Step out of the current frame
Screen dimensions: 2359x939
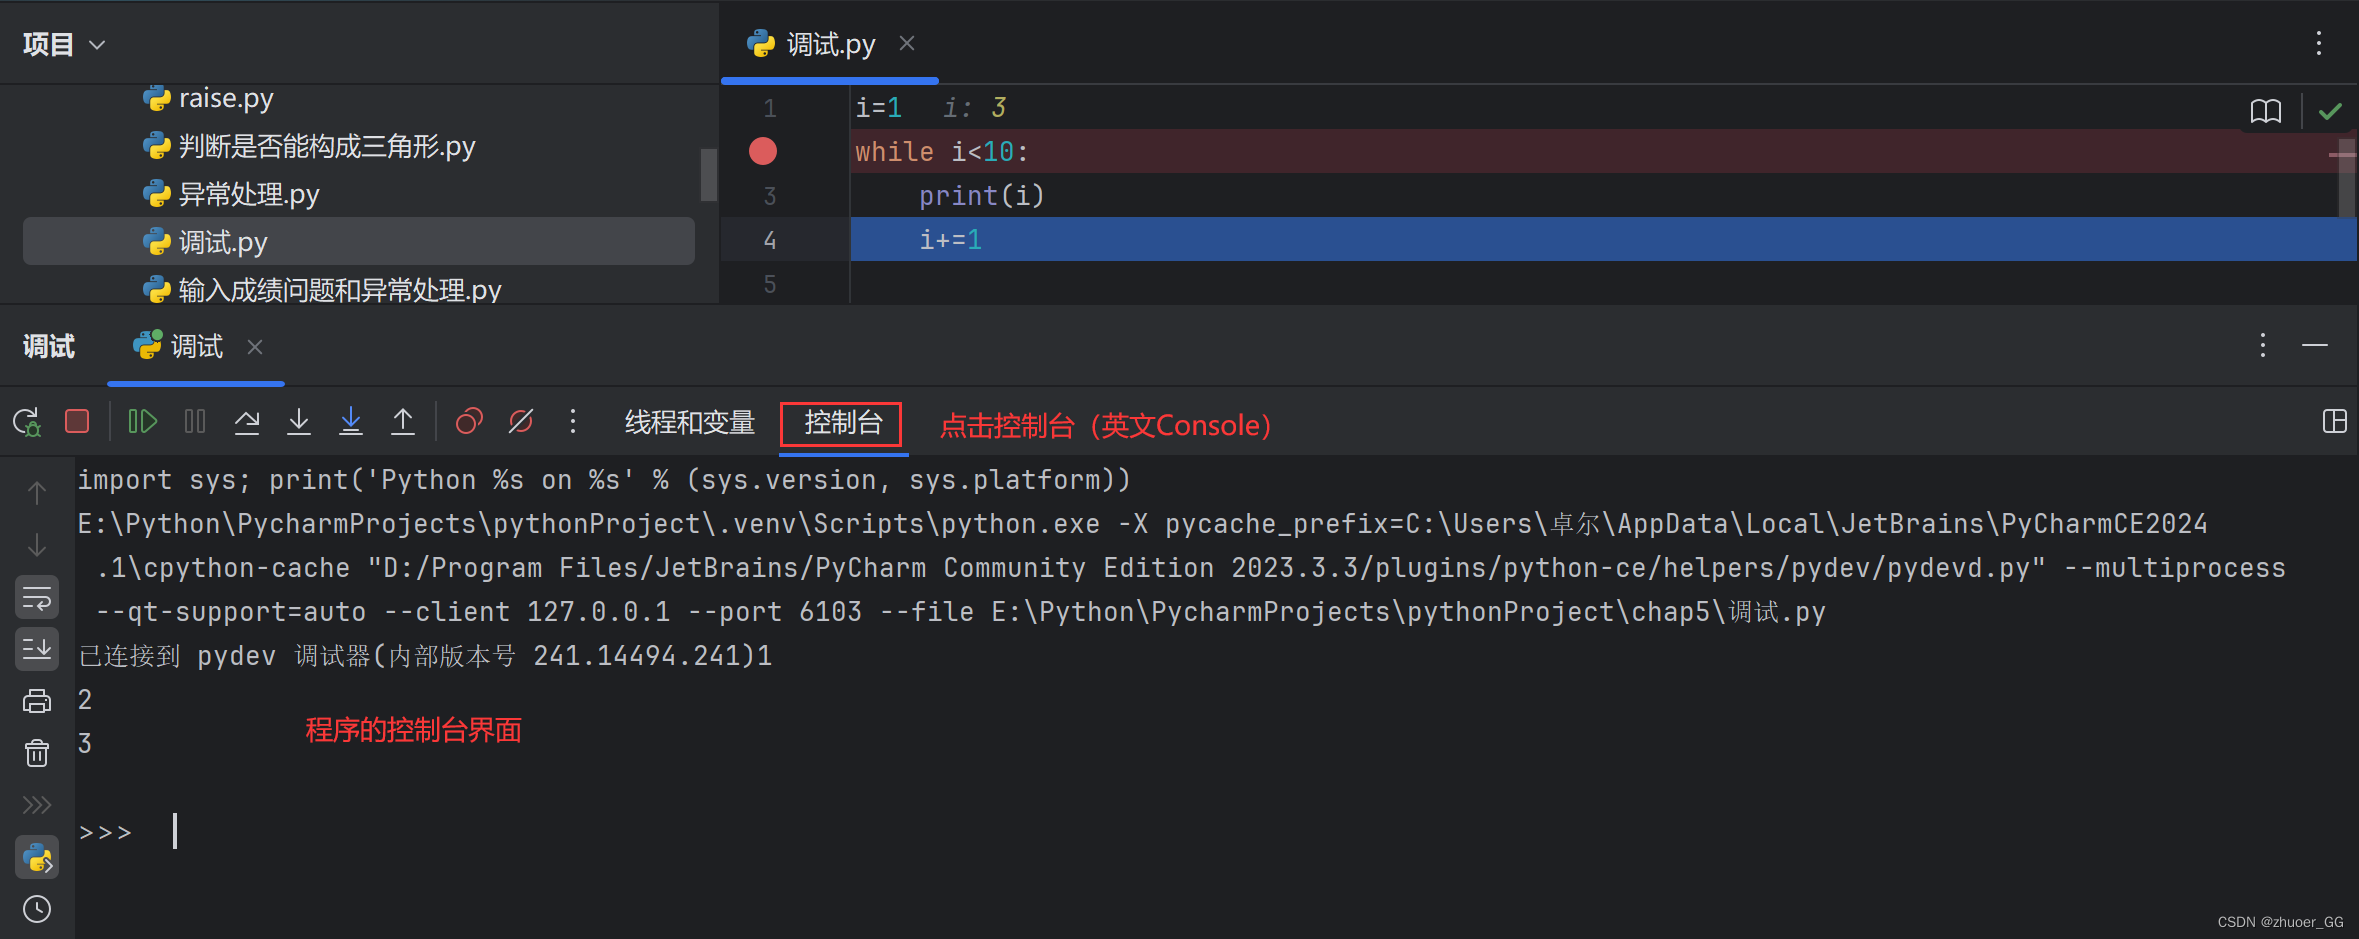(x=403, y=421)
